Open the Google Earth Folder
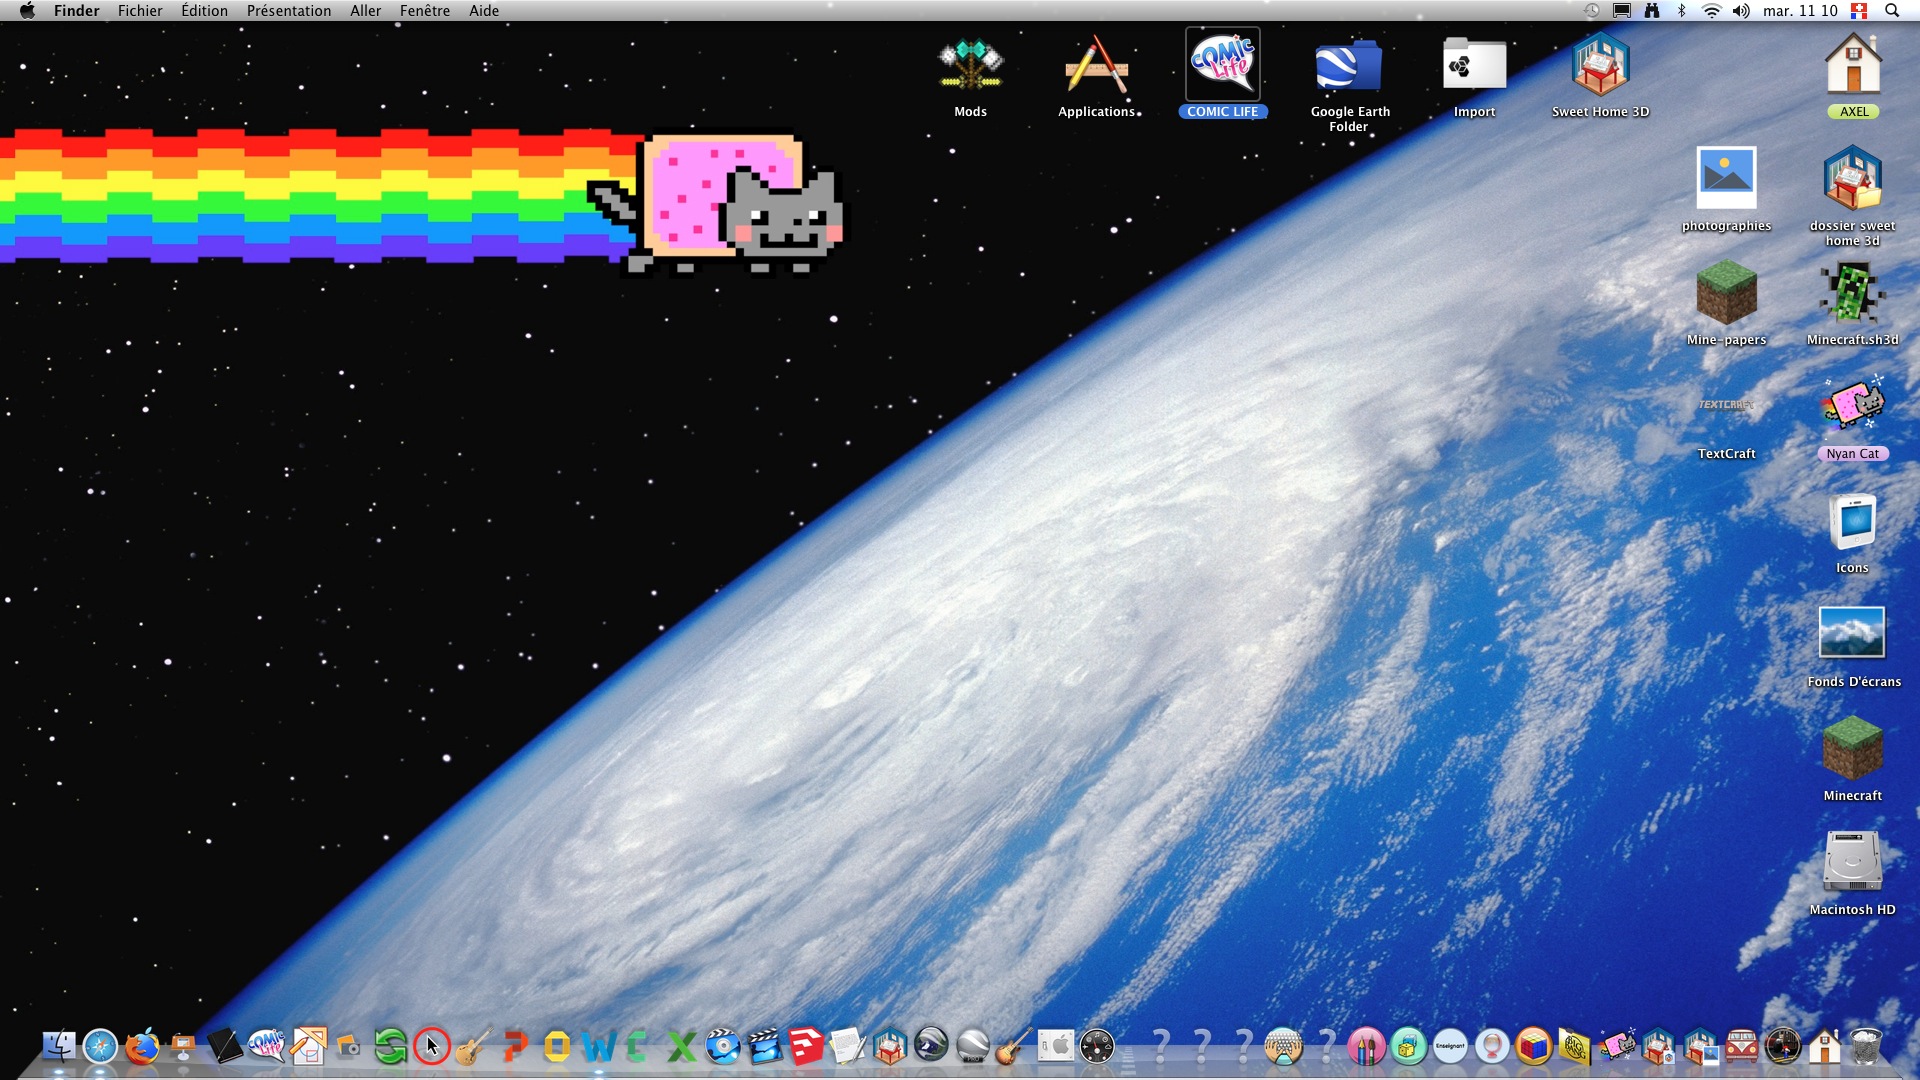 coord(1348,65)
